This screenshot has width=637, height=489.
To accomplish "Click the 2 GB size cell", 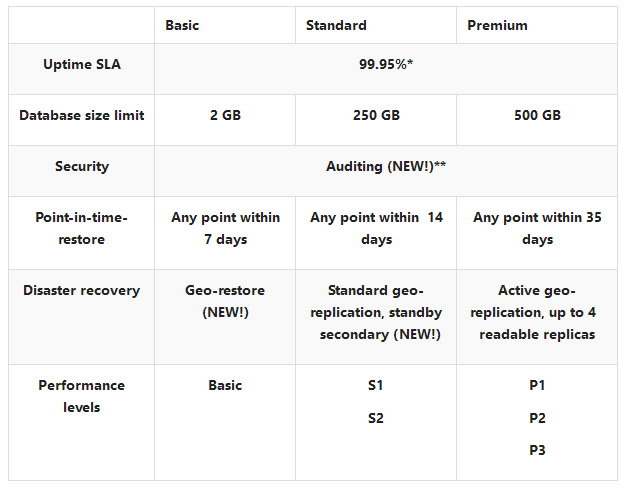I will [x=225, y=115].
